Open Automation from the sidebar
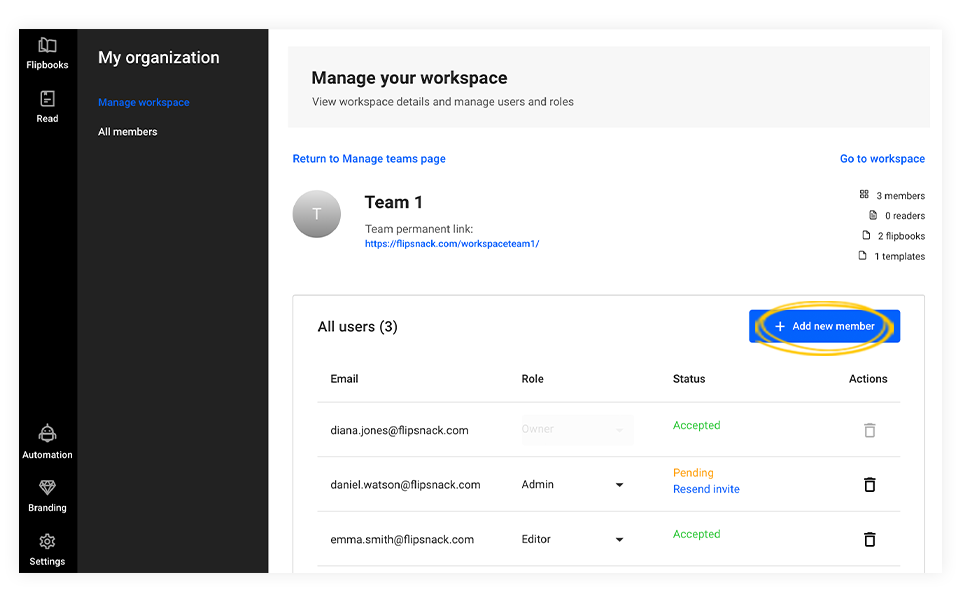The width and height of the screenshot is (960, 602). pyautogui.click(x=47, y=440)
